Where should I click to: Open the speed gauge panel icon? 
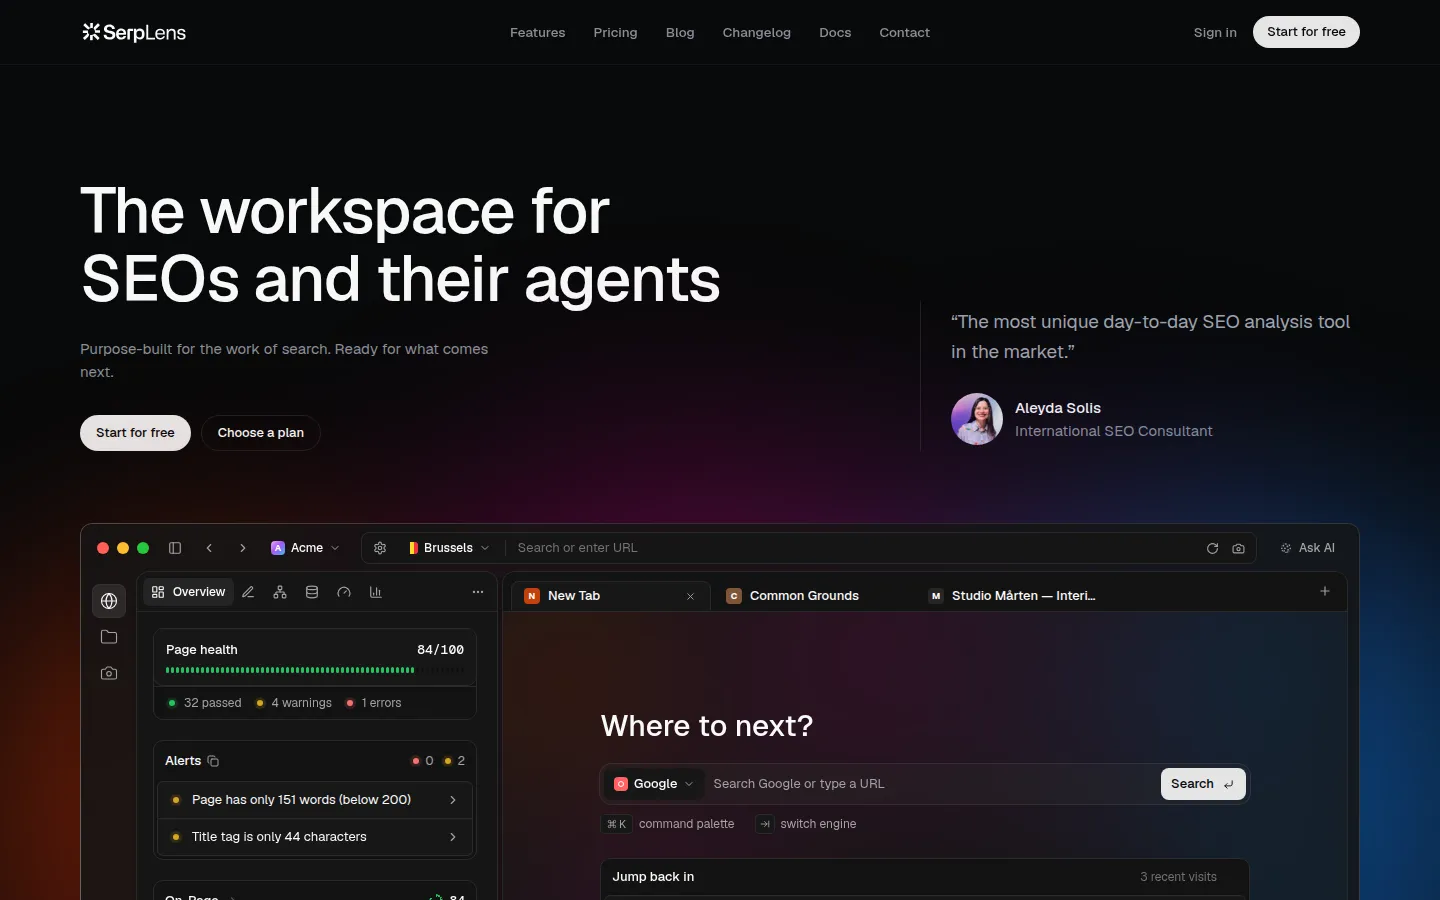[344, 592]
